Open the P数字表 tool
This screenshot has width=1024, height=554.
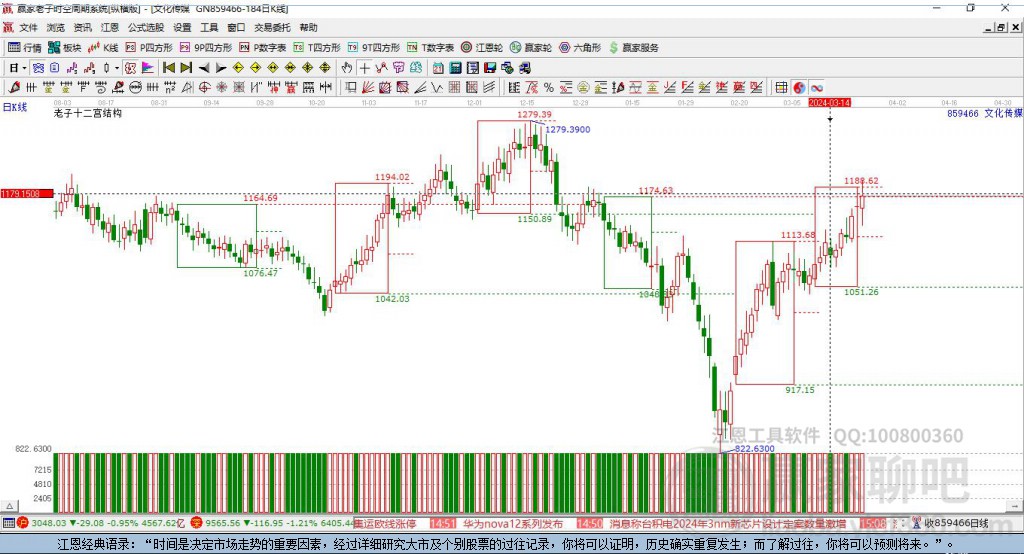click(x=263, y=48)
